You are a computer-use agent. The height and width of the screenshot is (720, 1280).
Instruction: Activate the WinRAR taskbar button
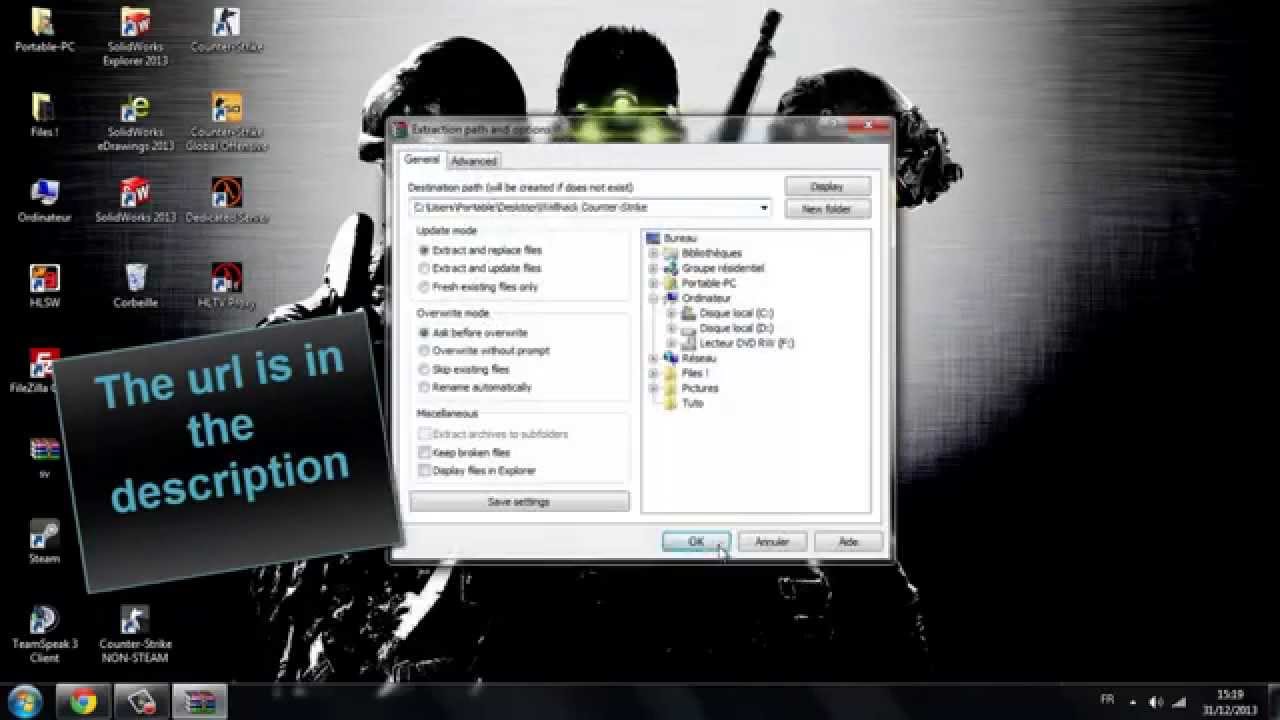click(x=200, y=702)
